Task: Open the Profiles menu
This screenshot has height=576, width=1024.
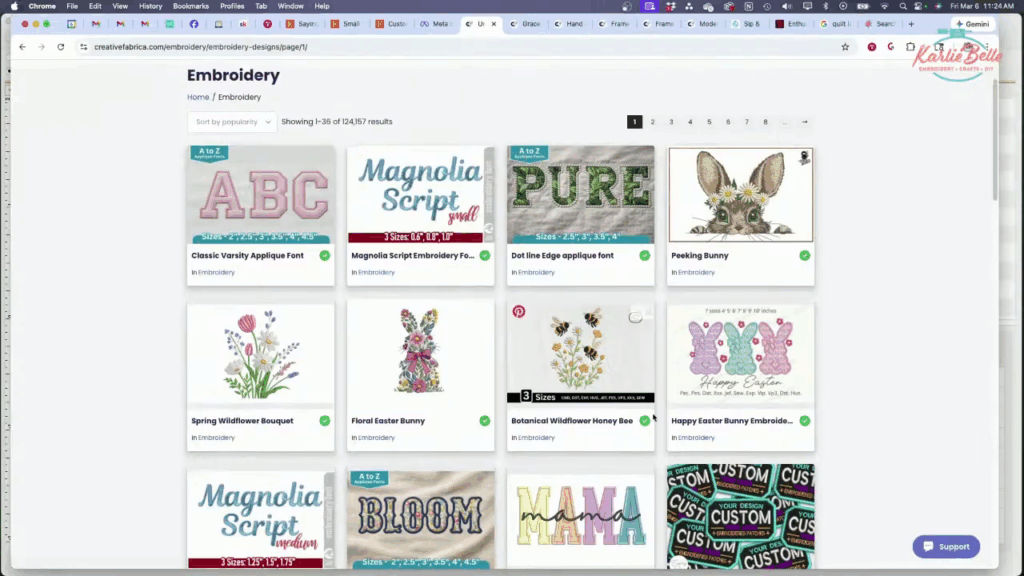Action: point(232,6)
